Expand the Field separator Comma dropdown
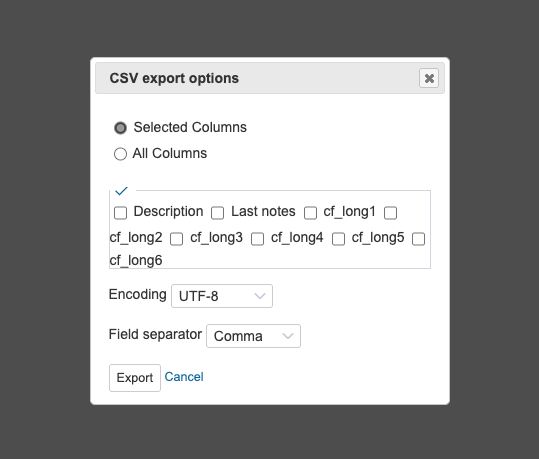 pos(253,336)
